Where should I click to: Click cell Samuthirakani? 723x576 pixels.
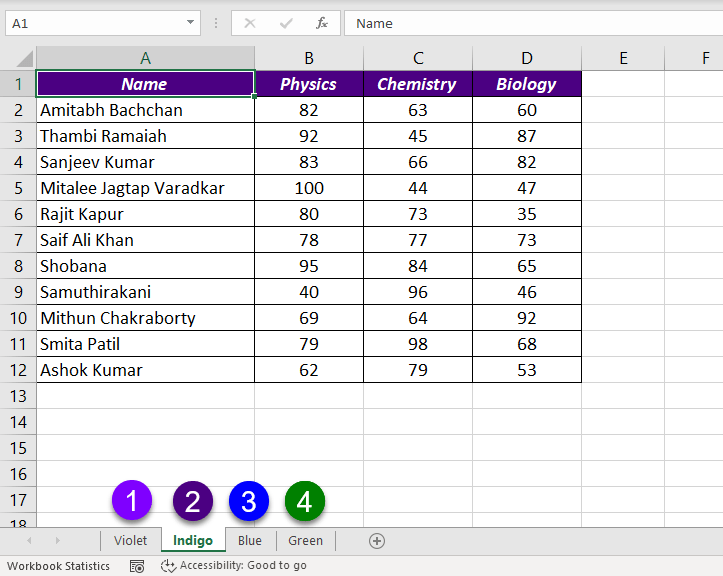tap(145, 292)
